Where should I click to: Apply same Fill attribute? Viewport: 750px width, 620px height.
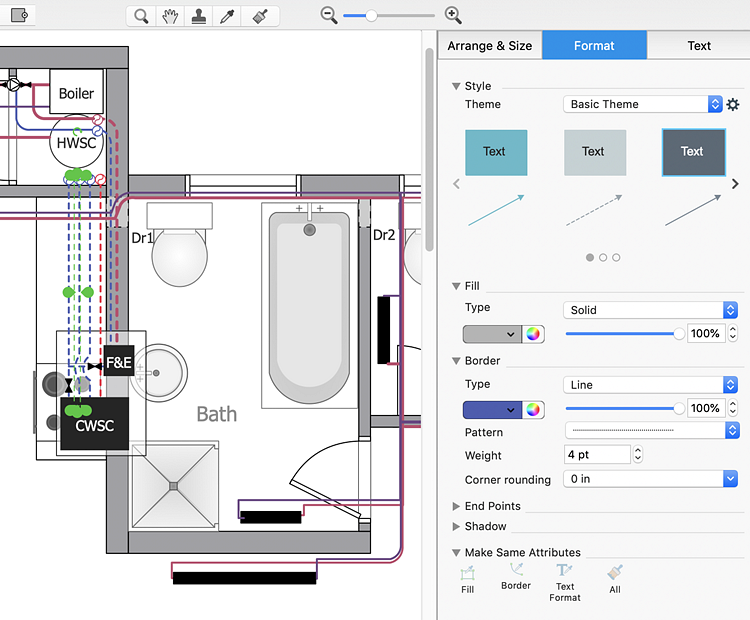tap(468, 579)
